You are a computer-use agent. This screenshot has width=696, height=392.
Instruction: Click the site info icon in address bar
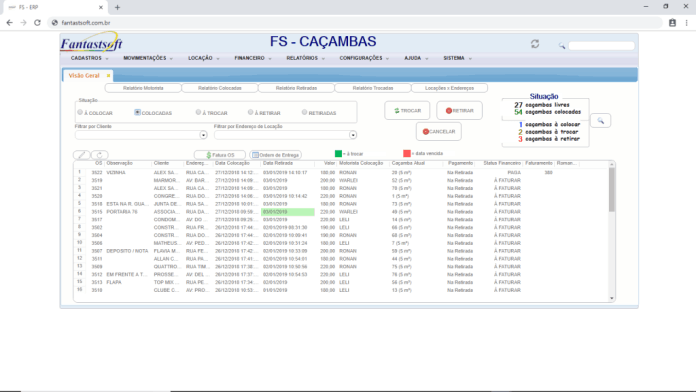point(55,23)
